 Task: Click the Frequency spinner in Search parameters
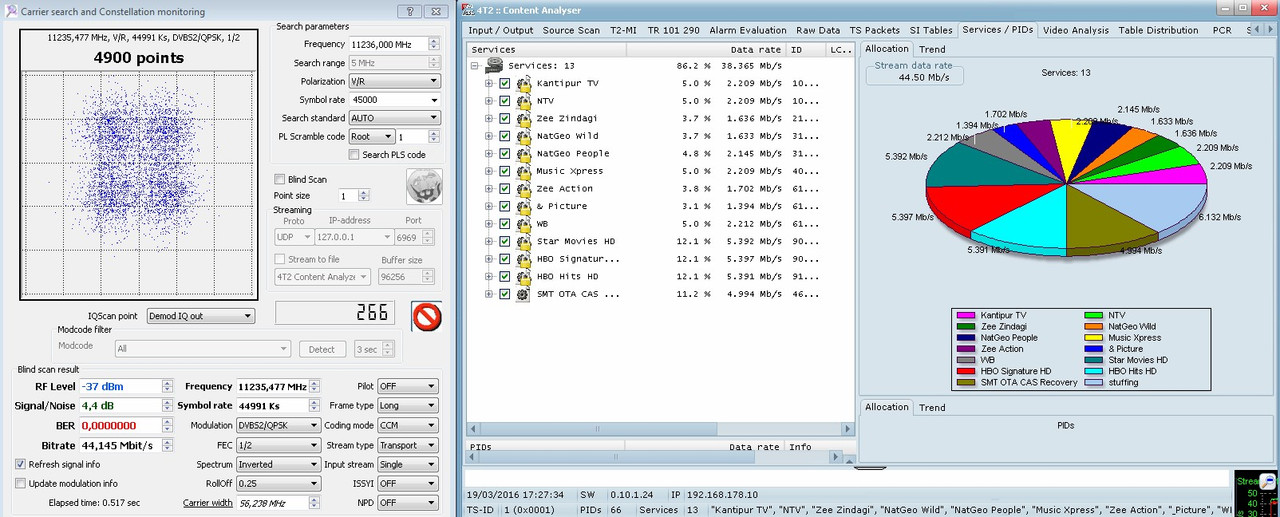(433, 44)
